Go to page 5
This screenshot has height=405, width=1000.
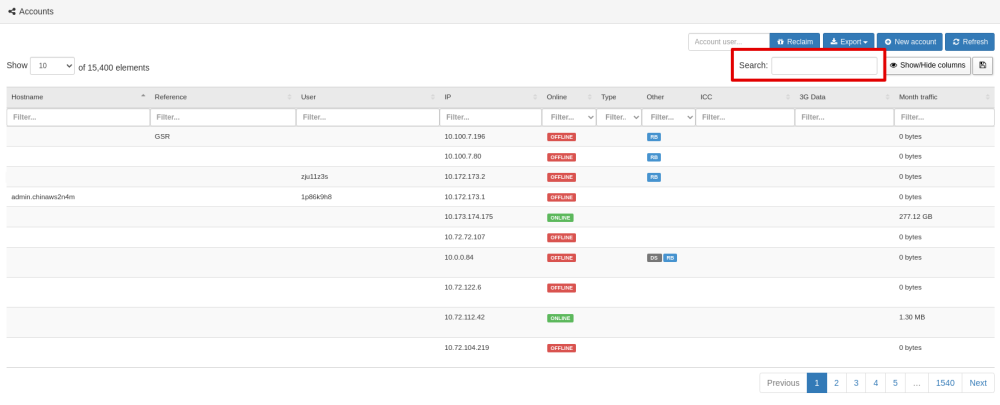895,383
